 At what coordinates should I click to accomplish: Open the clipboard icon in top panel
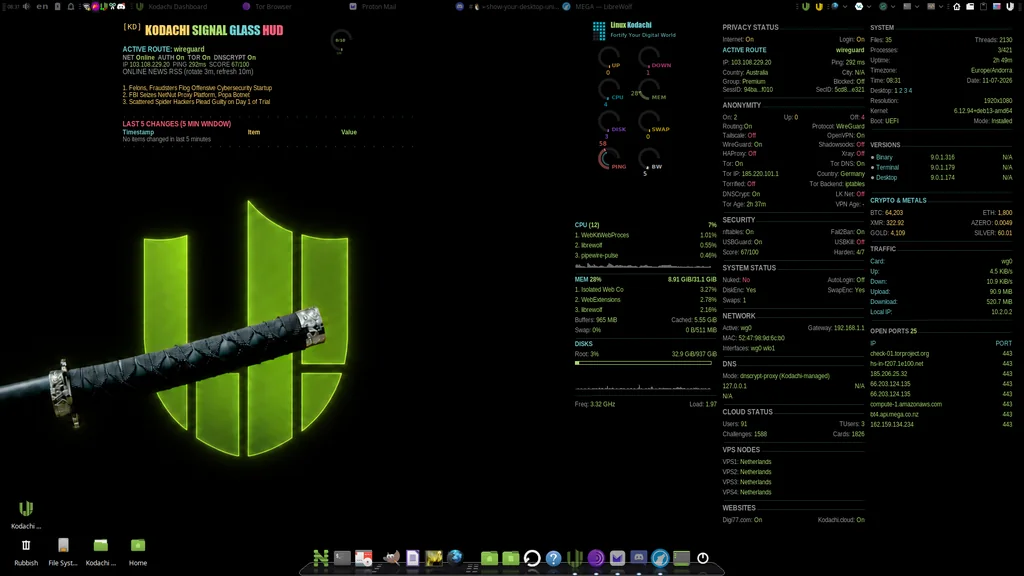coord(984,7)
